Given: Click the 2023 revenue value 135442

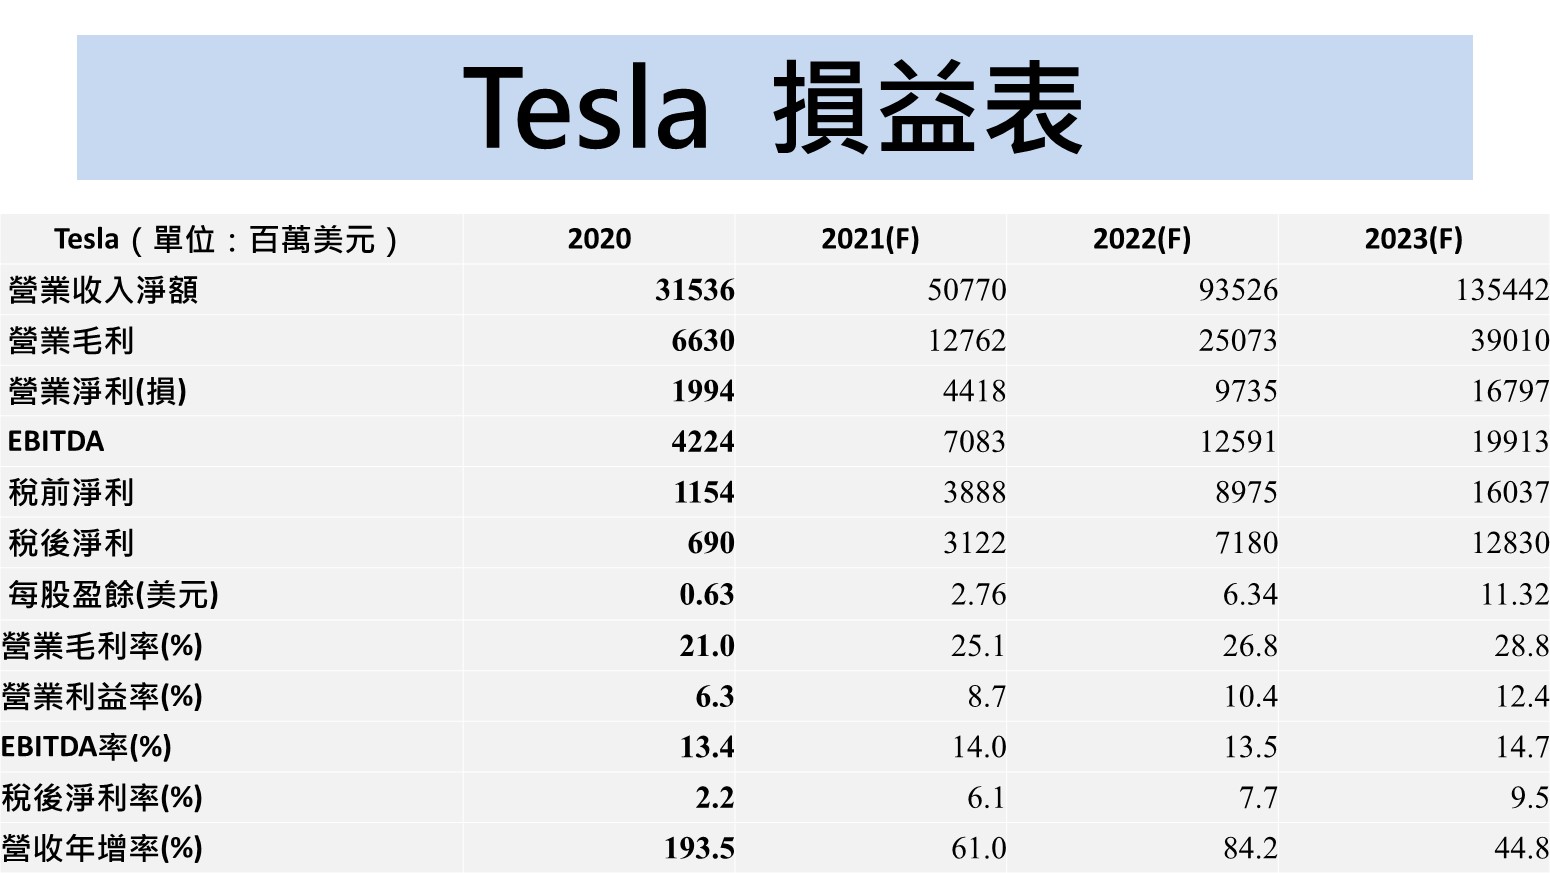Looking at the screenshot, I should pyautogui.click(x=1501, y=290).
